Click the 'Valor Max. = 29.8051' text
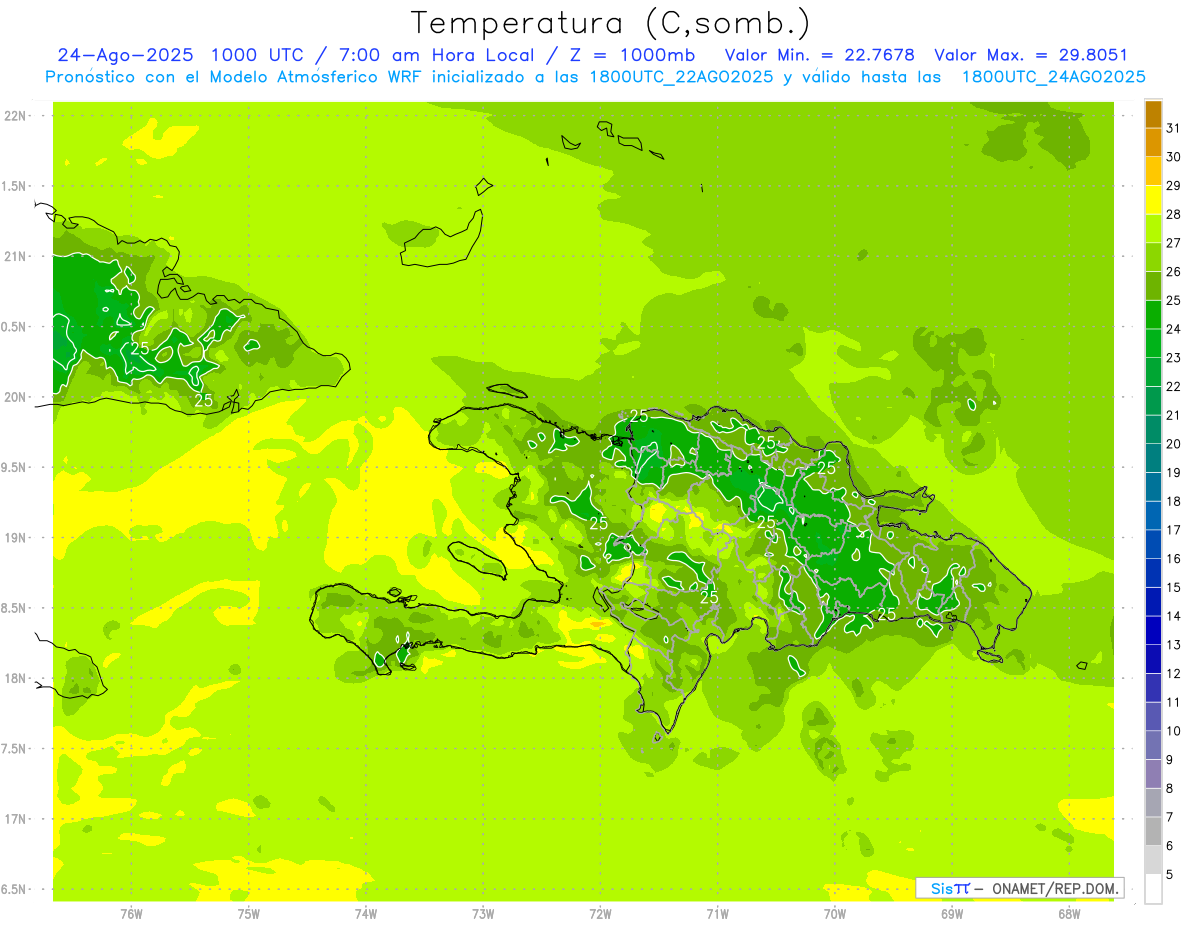Viewport: 1200px width, 927px height. click(x=1031, y=56)
